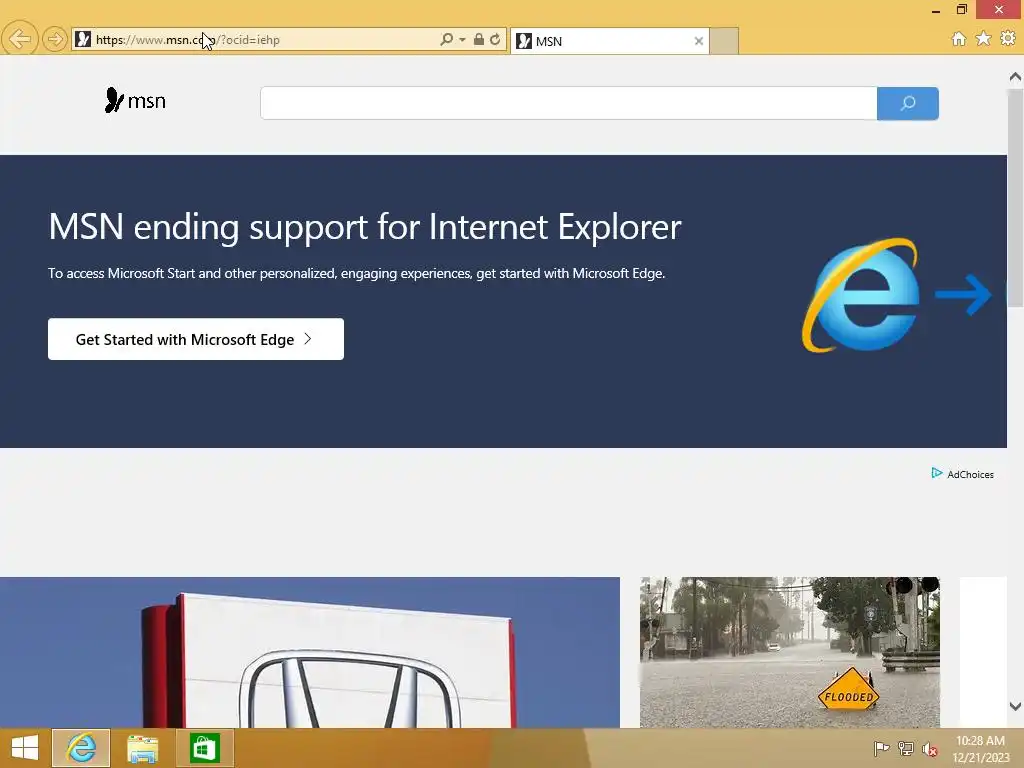Open the Windows Store taskbar icon
The width and height of the screenshot is (1024, 768).
[204, 748]
